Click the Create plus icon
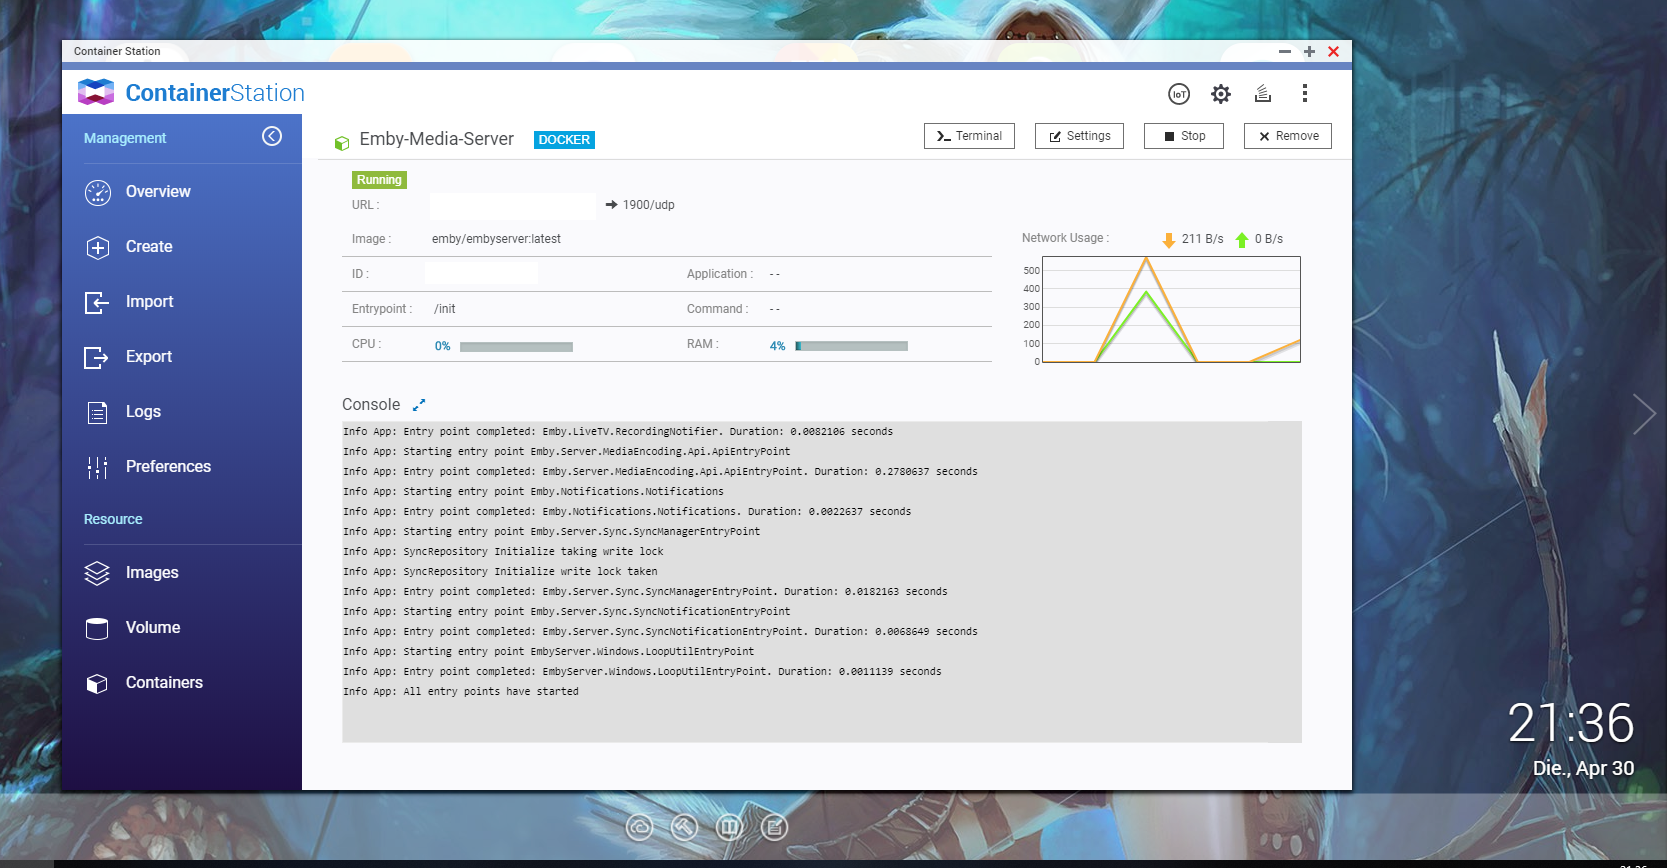Viewport: 1667px width, 868px height. coord(98,248)
